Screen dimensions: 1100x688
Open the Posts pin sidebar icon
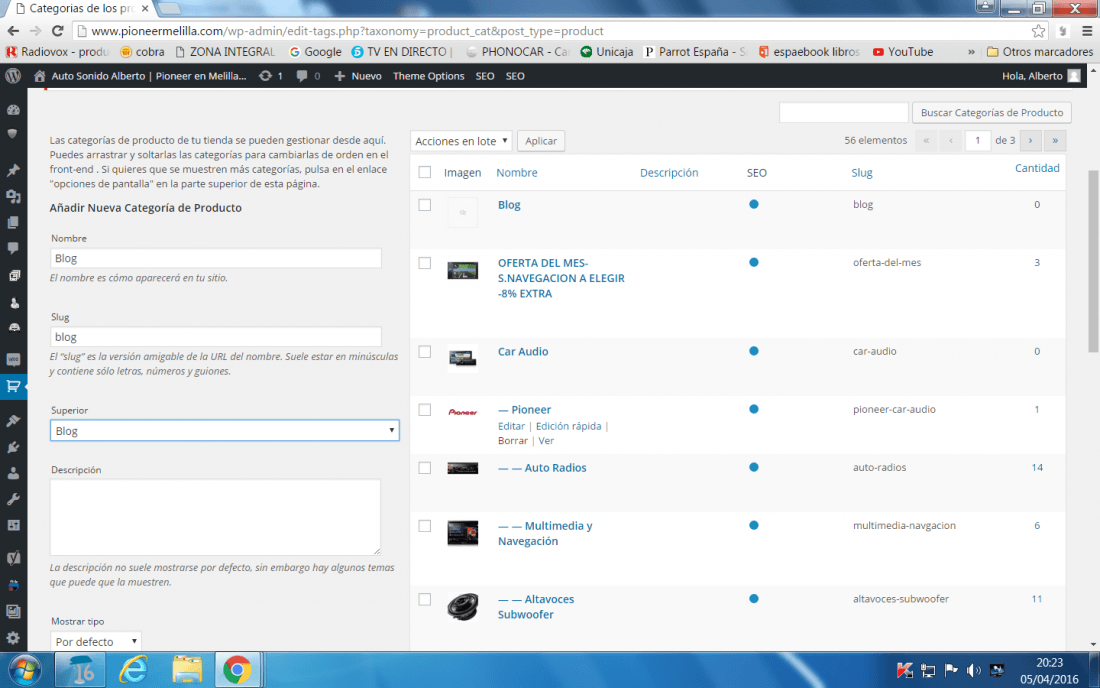13,170
